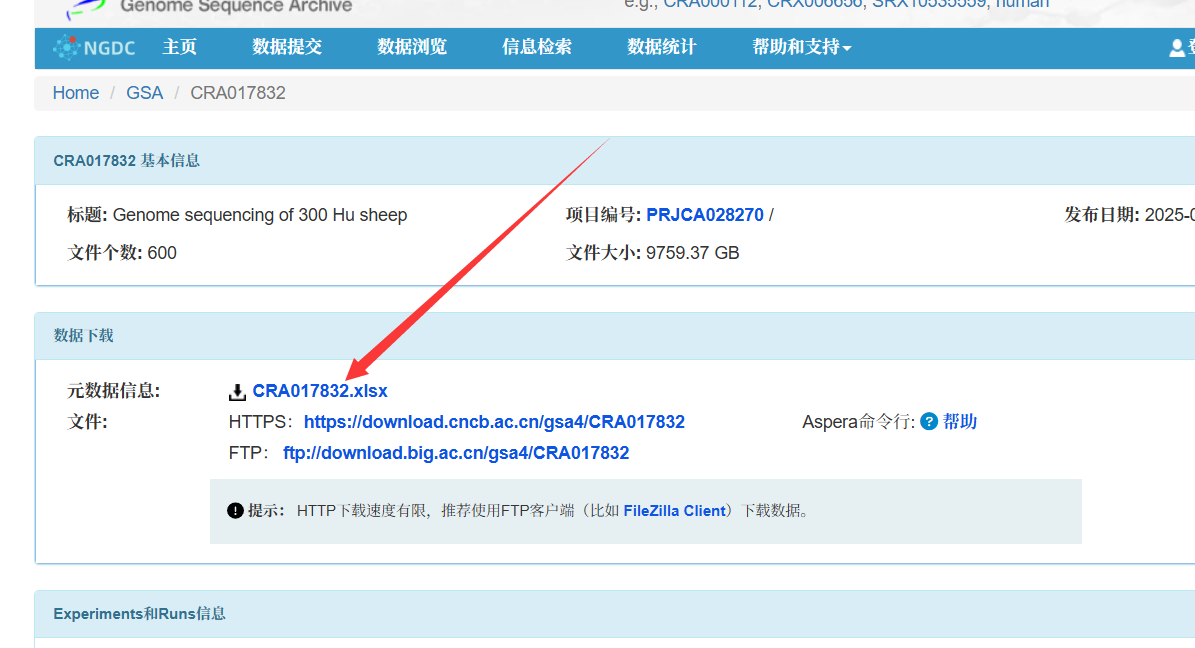Click the CRA017832 基本信息 panel heading

tap(127, 161)
